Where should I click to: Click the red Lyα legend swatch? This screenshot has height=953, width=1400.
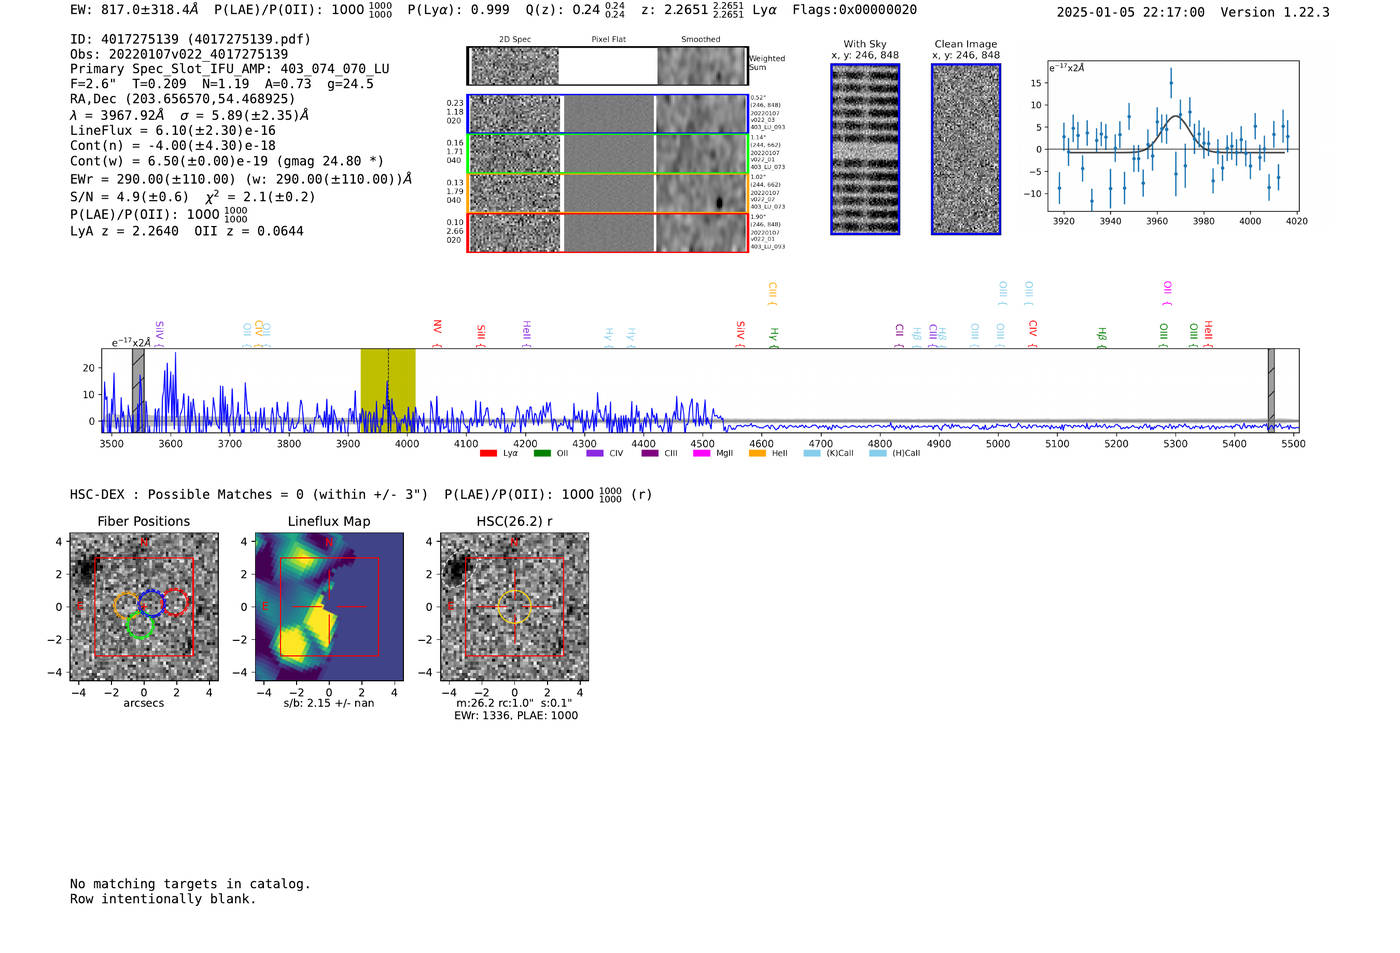pyautogui.click(x=488, y=453)
